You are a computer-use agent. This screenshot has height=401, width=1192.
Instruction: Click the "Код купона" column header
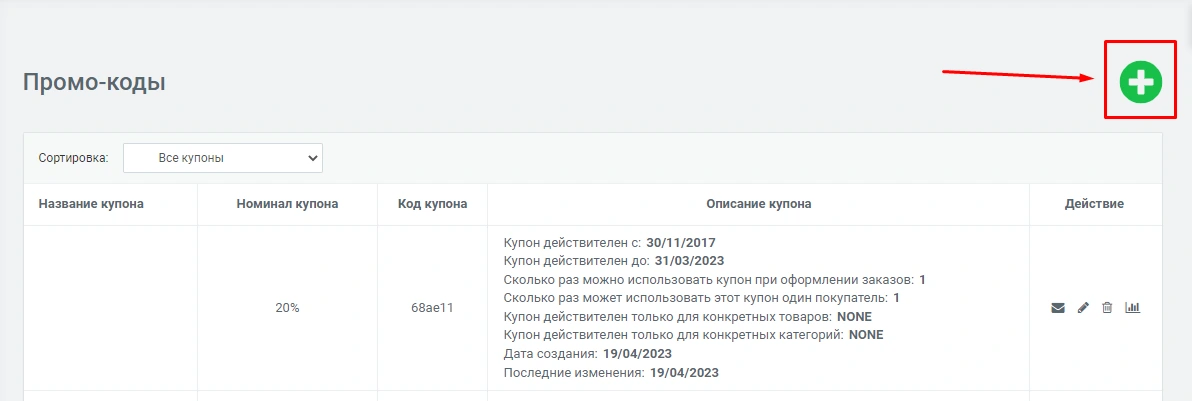[x=432, y=204]
